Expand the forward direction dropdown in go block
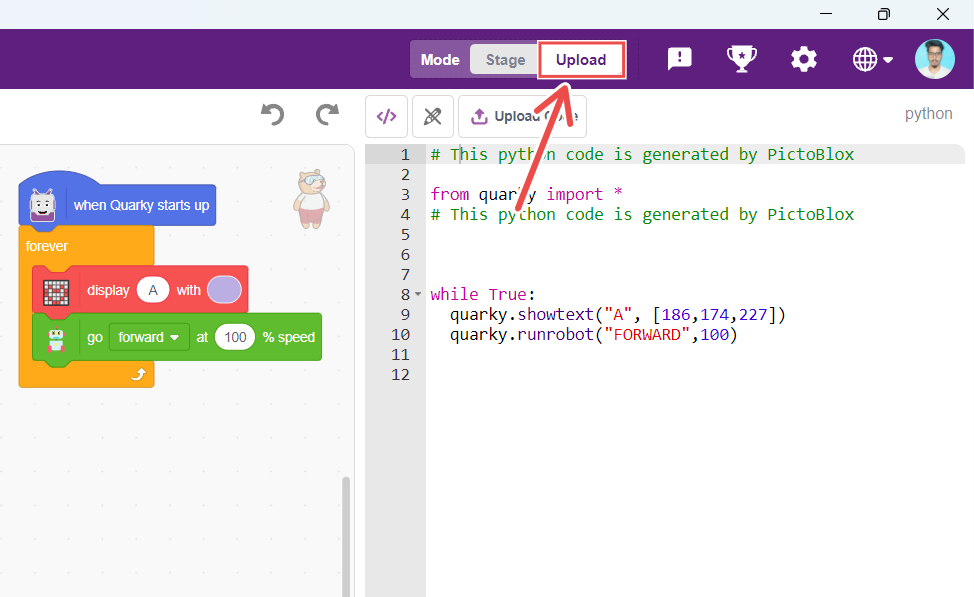This screenshot has height=597, width=974. click(x=148, y=337)
